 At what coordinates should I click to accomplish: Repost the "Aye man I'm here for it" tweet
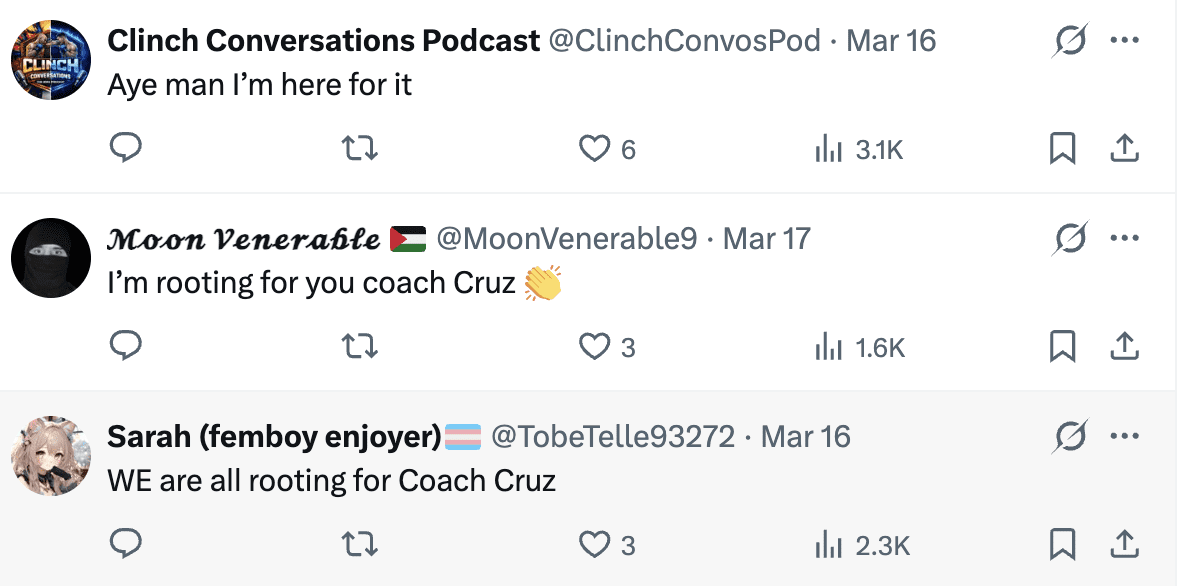360,149
